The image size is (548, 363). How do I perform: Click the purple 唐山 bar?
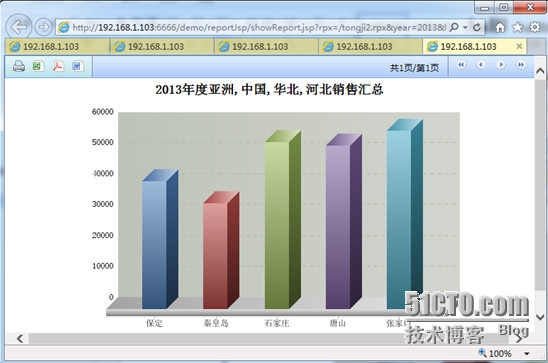click(344, 221)
